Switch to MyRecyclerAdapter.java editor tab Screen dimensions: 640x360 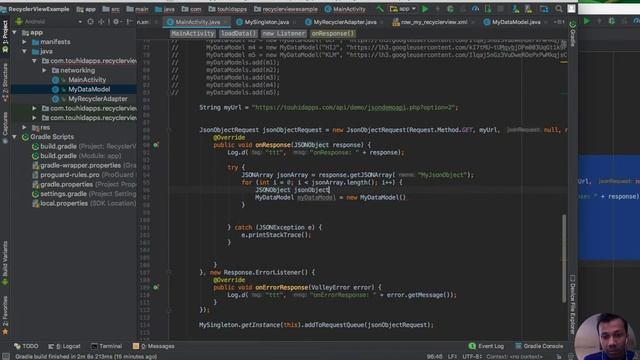[x=341, y=22]
